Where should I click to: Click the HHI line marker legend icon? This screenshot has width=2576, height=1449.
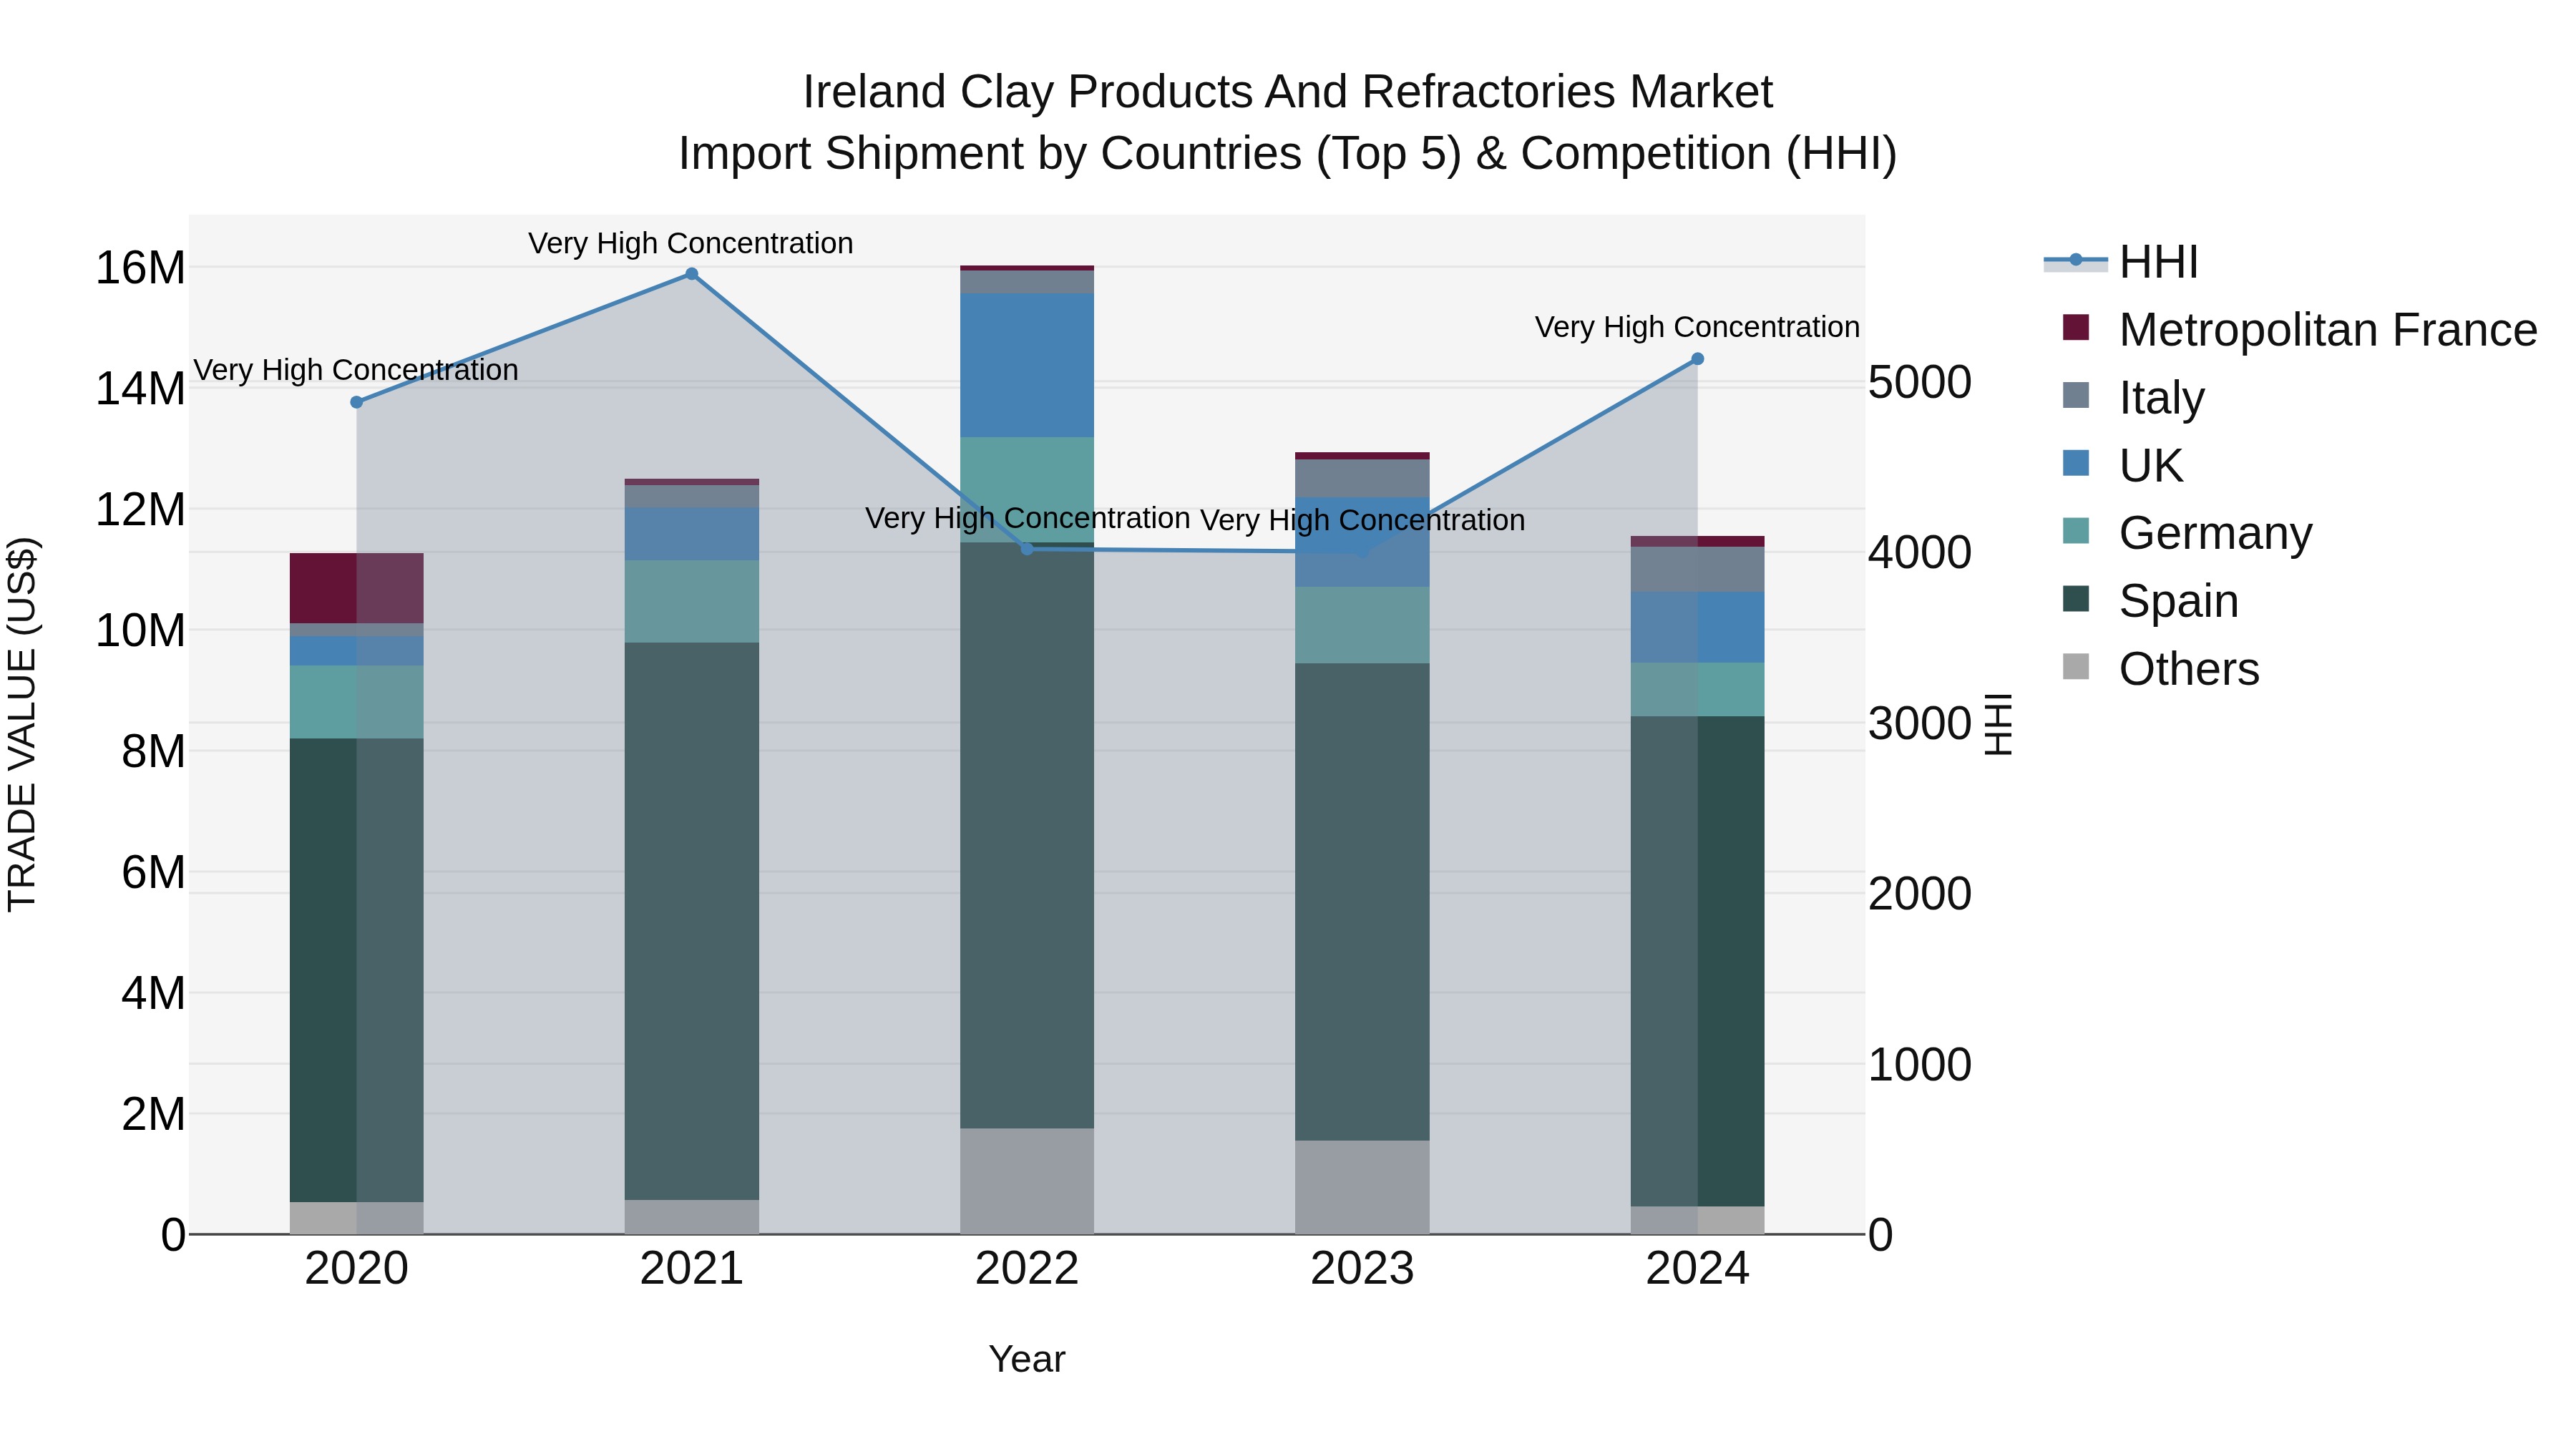[x=2076, y=261]
